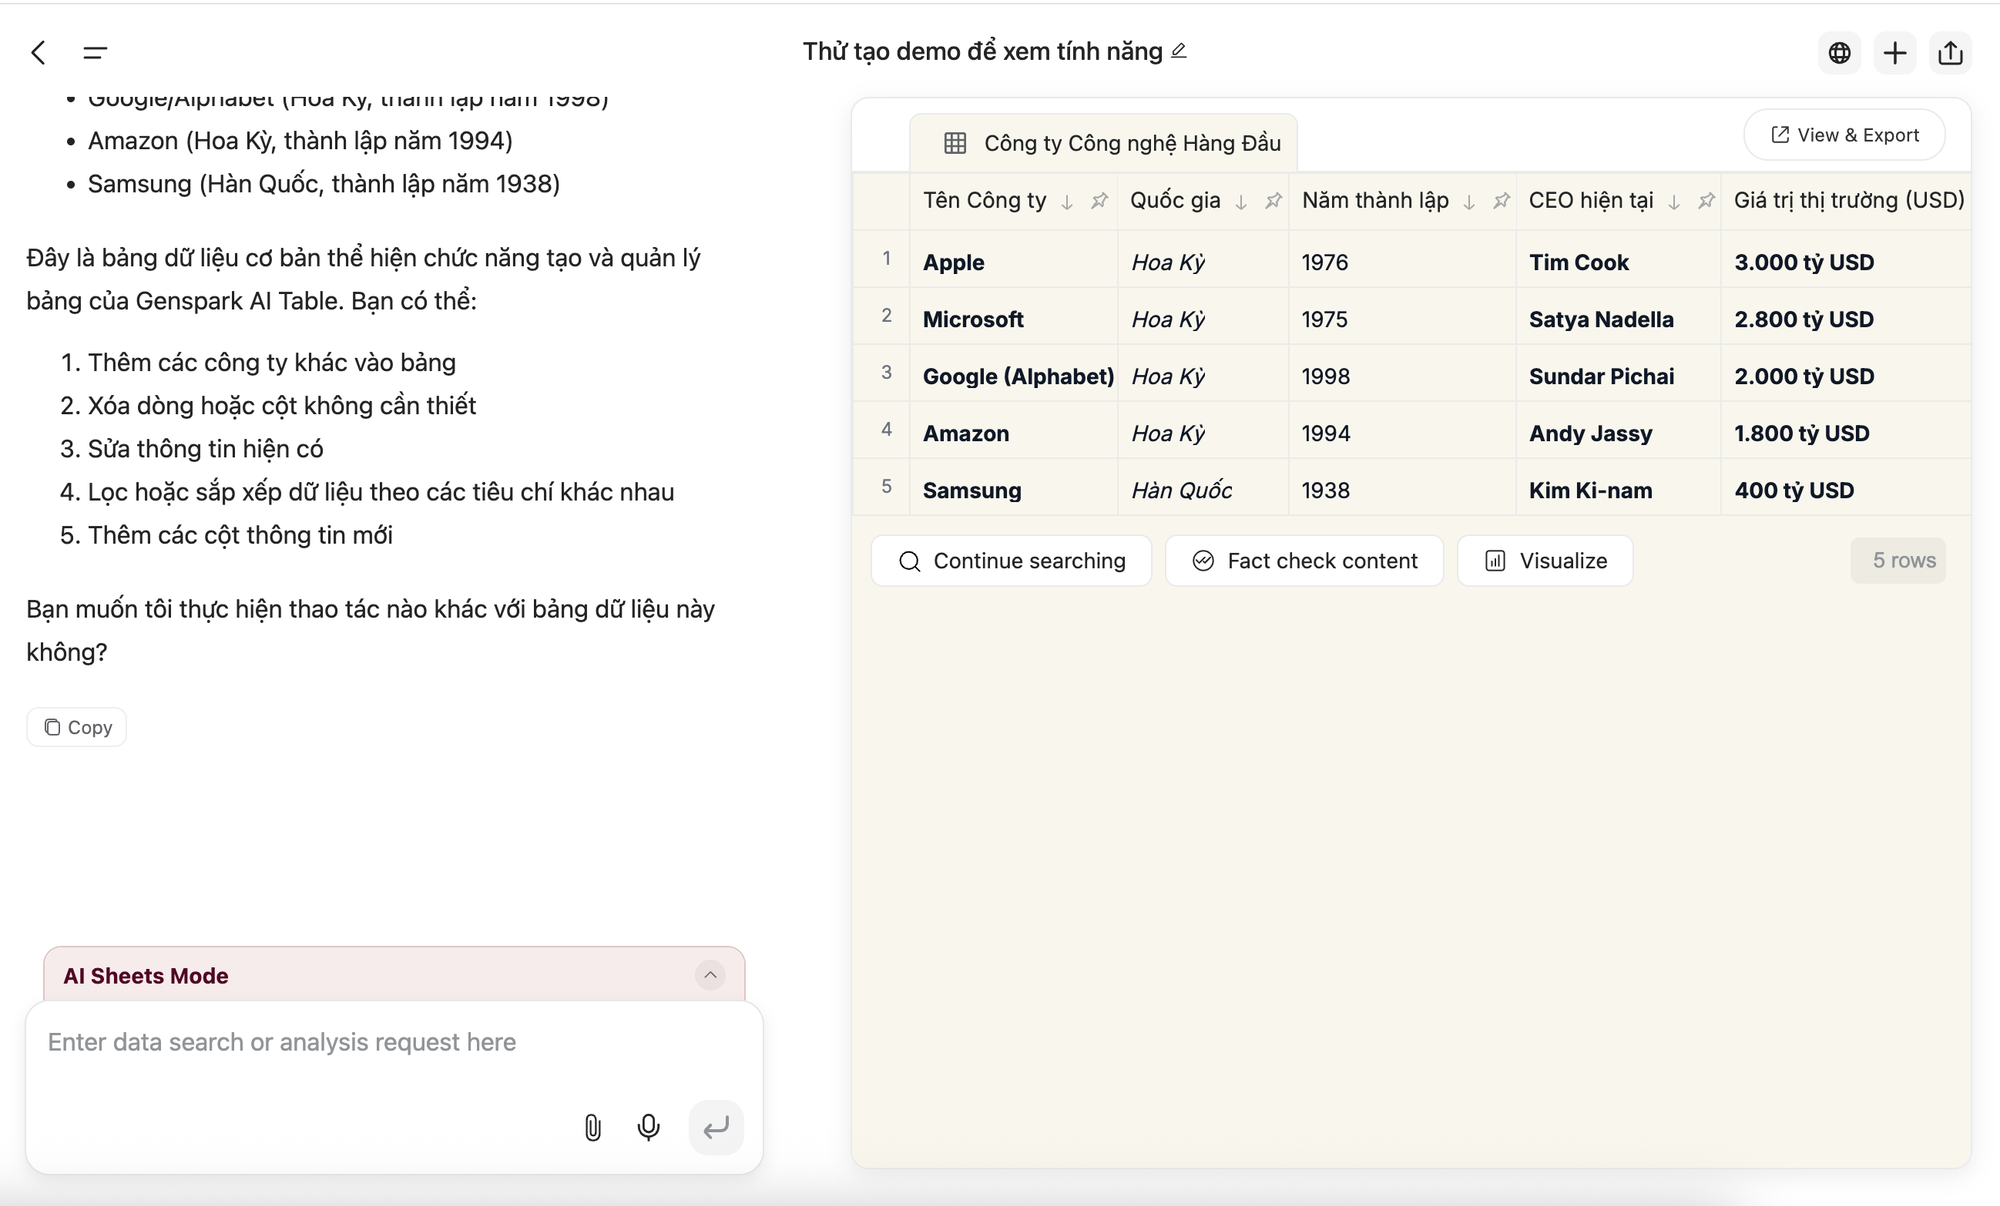This screenshot has width=2000, height=1206.
Task: Click Fact check content button
Action: point(1304,561)
